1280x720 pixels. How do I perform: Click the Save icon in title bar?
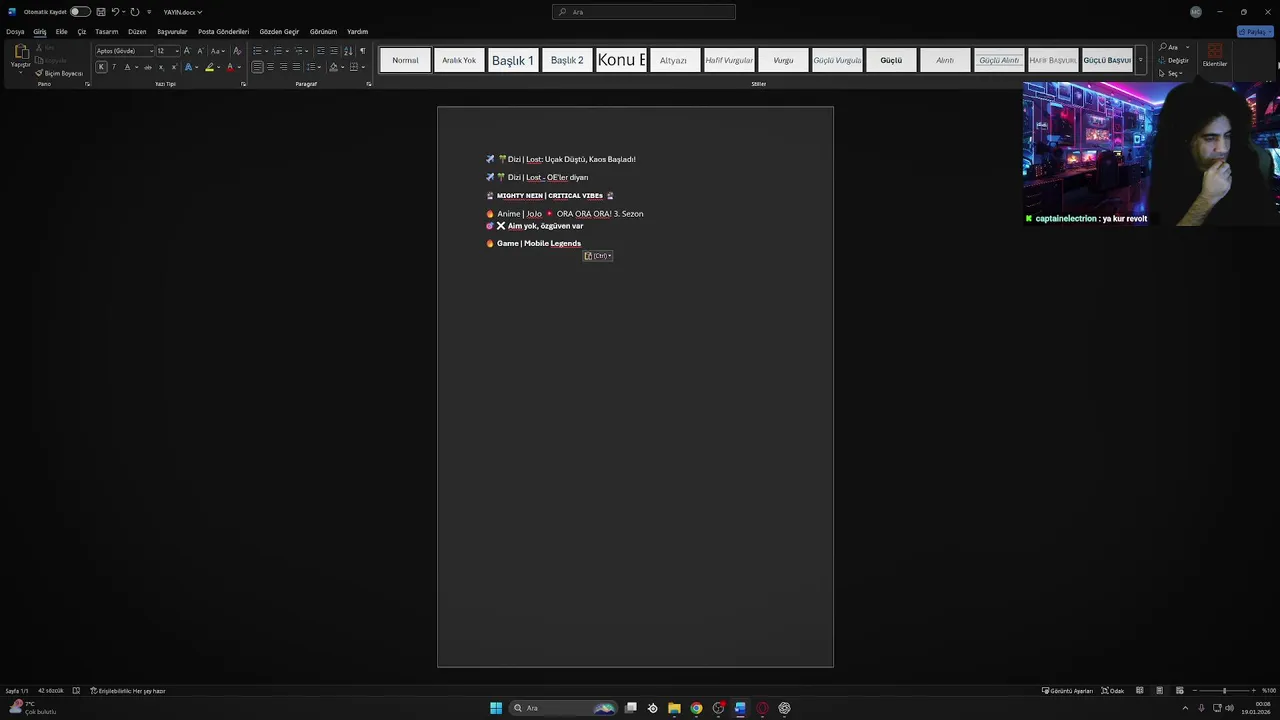pos(100,12)
